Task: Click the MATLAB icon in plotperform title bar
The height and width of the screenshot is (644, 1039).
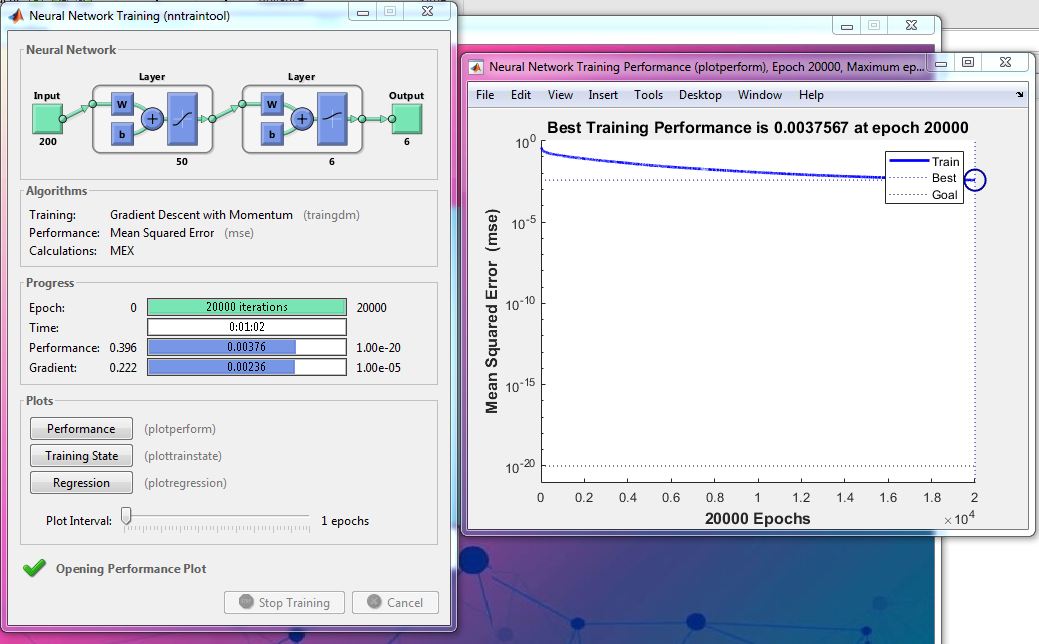Action: point(476,67)
